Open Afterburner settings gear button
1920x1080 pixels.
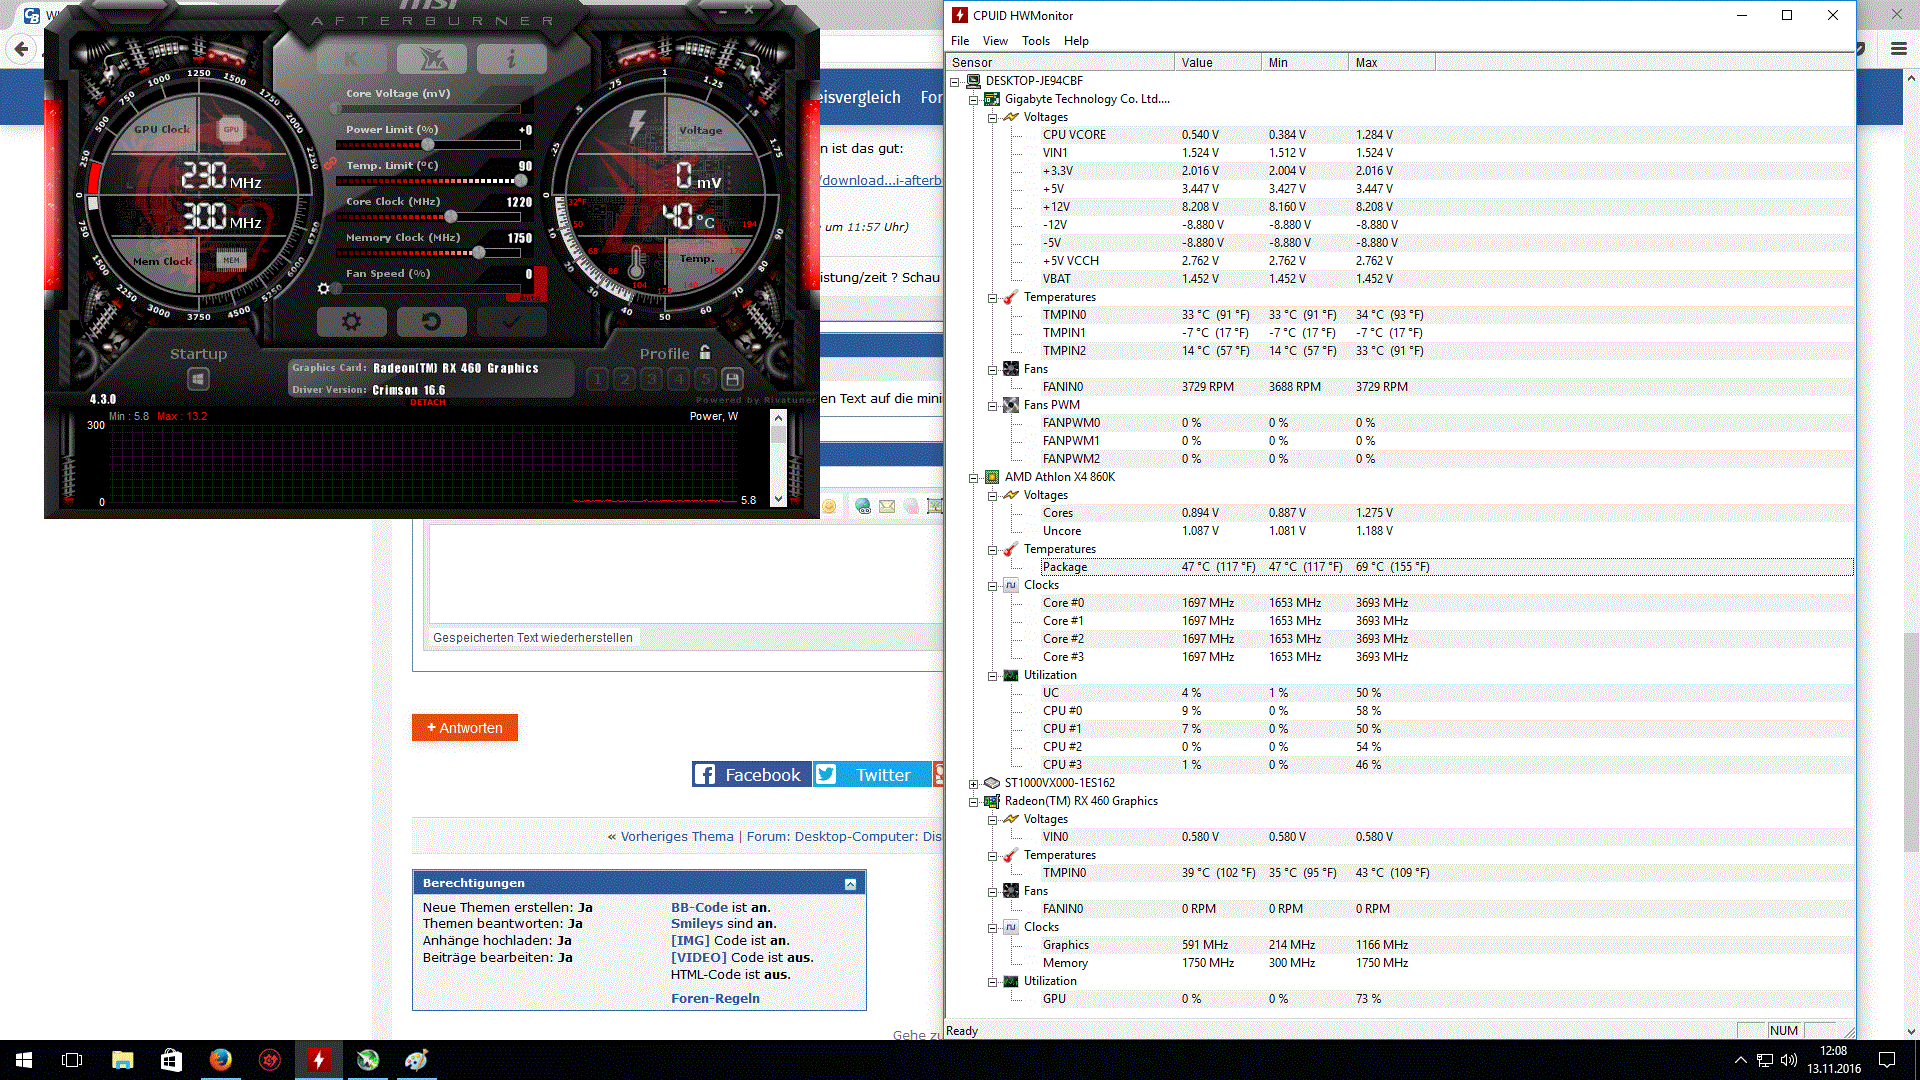351,322
